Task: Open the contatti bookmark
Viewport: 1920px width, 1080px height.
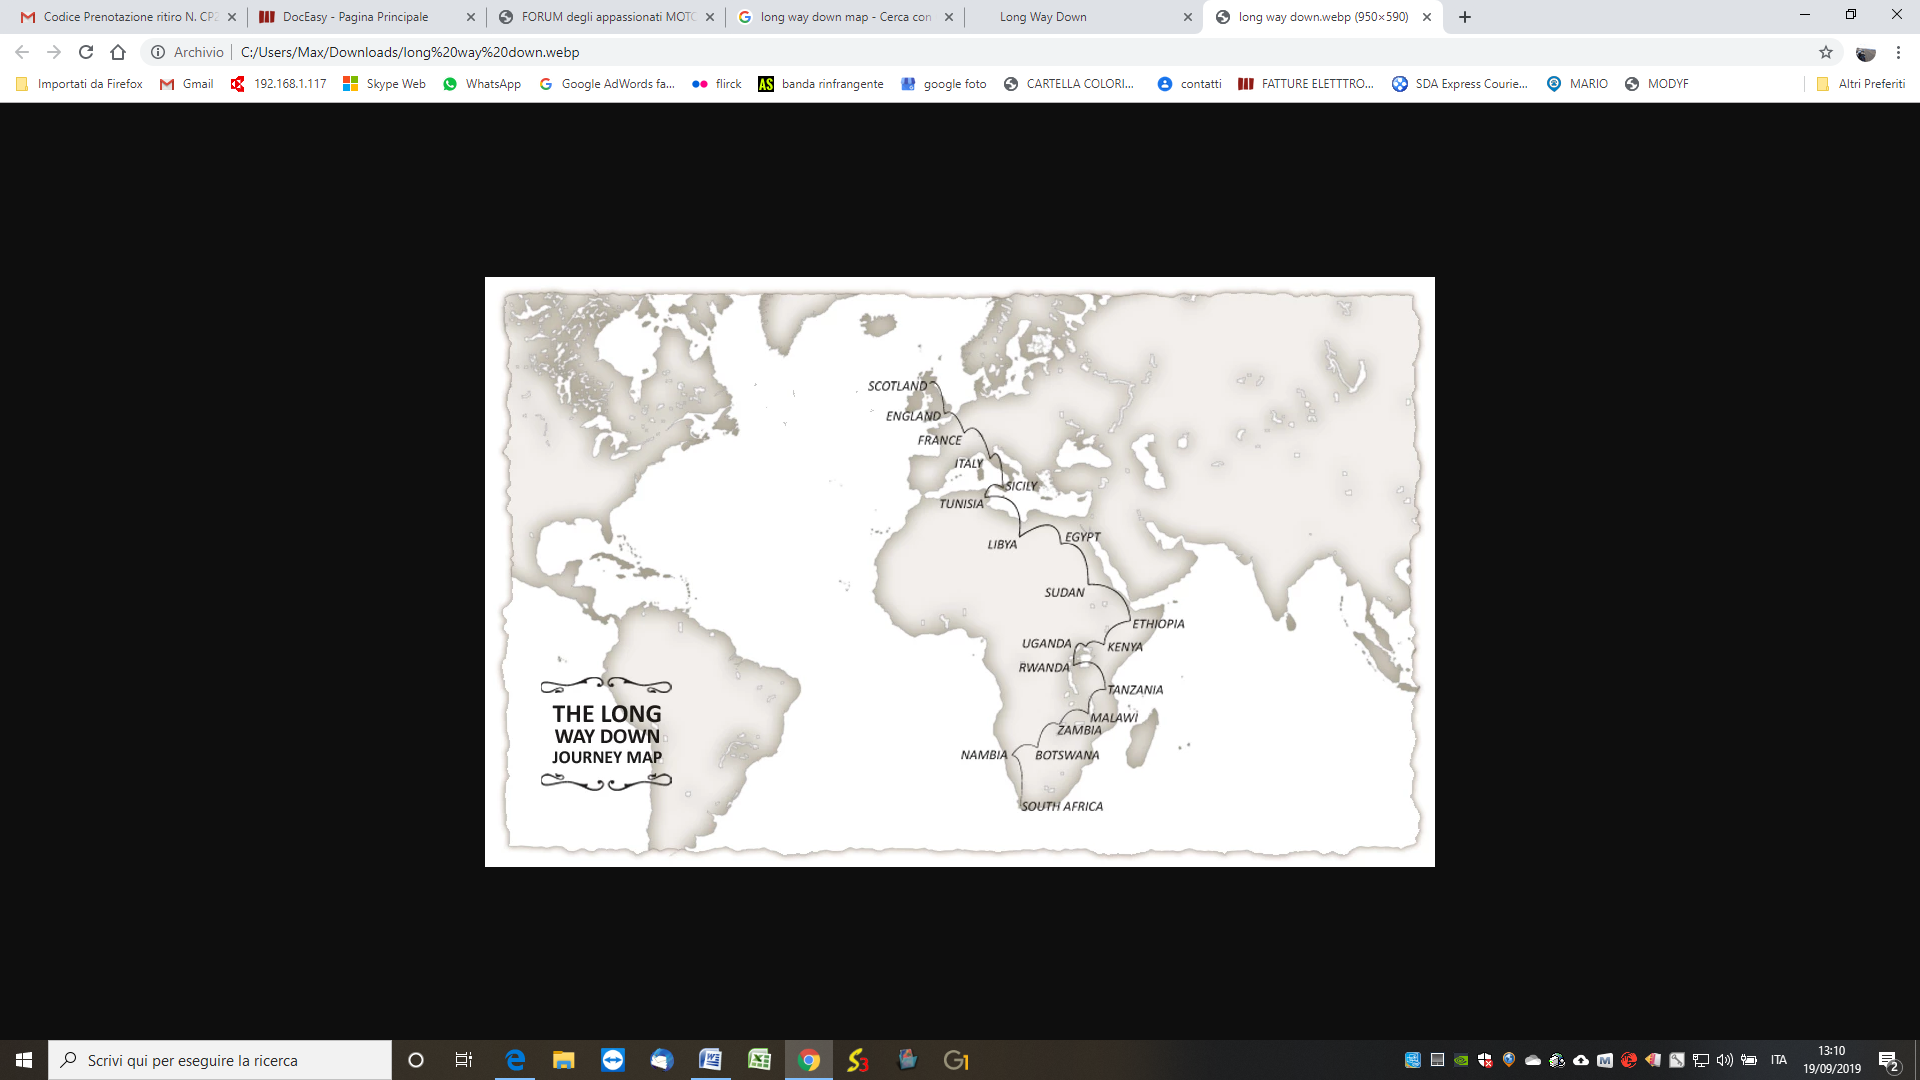Action: click(x=1190, y=84)
